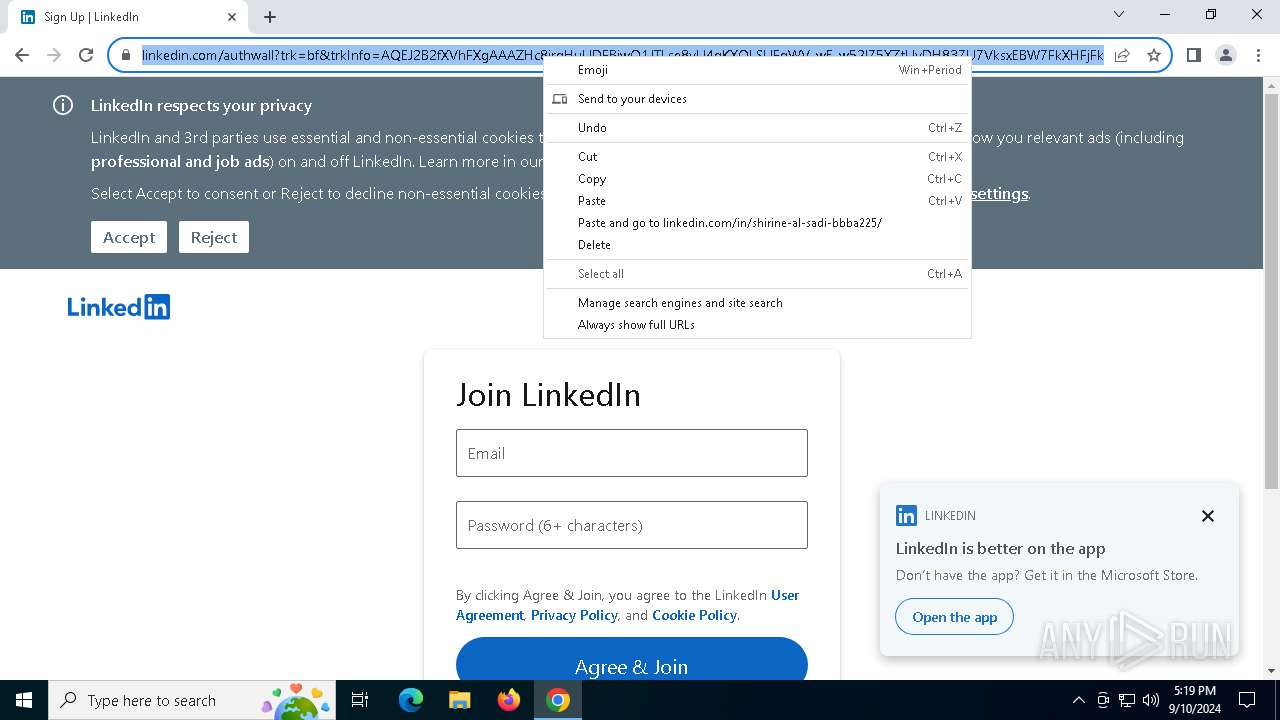This screenshot has width=1280, height=720.
Task: Click the browser back arrow
Action: pos(22,55)
